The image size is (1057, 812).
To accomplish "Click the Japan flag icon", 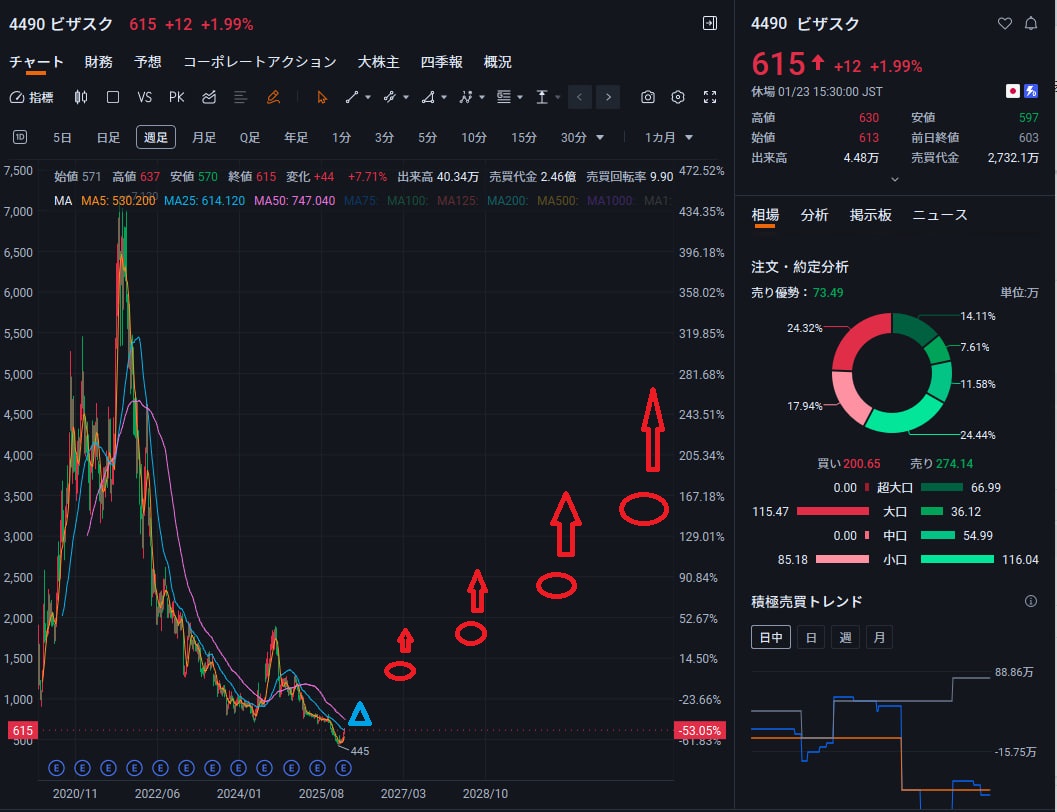I will click(1013, 91).
